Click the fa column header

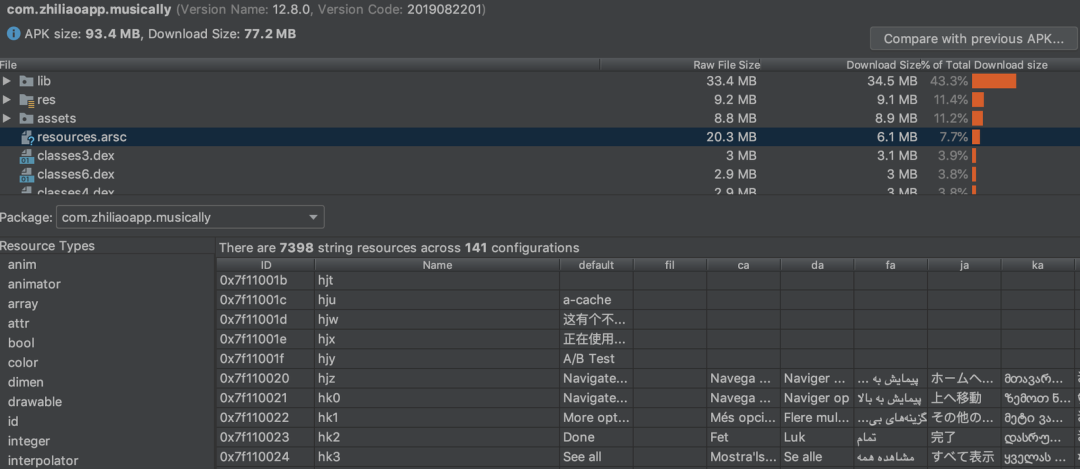[x=891, y=265]
